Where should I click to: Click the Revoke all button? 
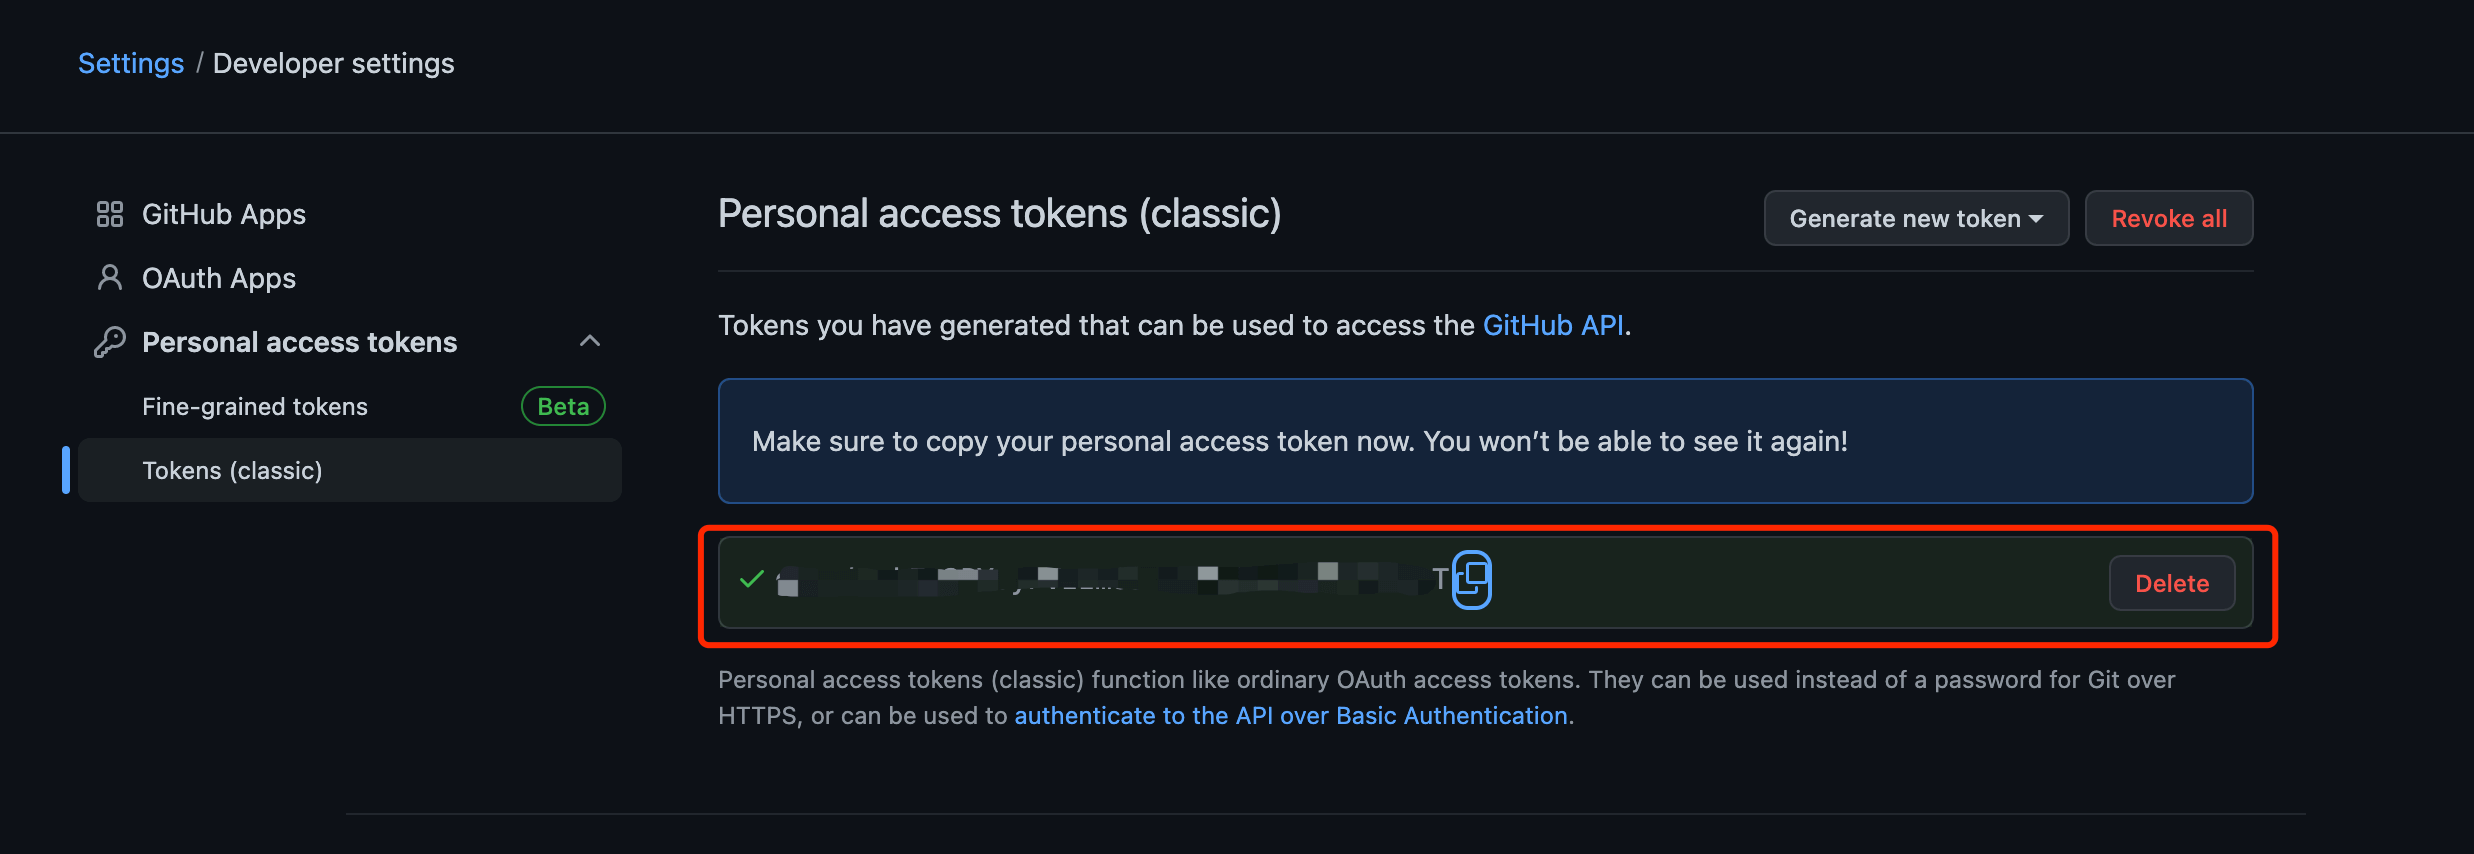(x=2169, y=218)
